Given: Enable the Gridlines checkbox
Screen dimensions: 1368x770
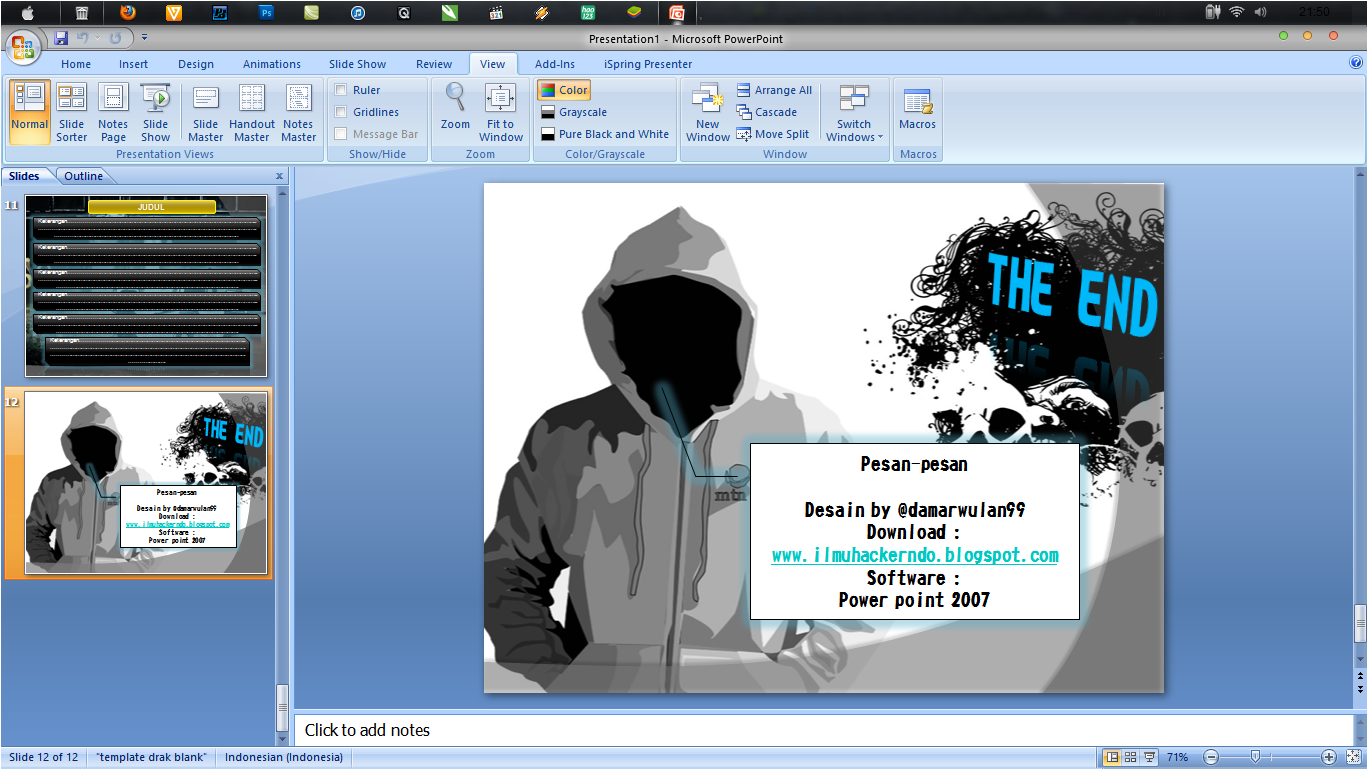Looking at the screenshot, I should coord(341,112).
